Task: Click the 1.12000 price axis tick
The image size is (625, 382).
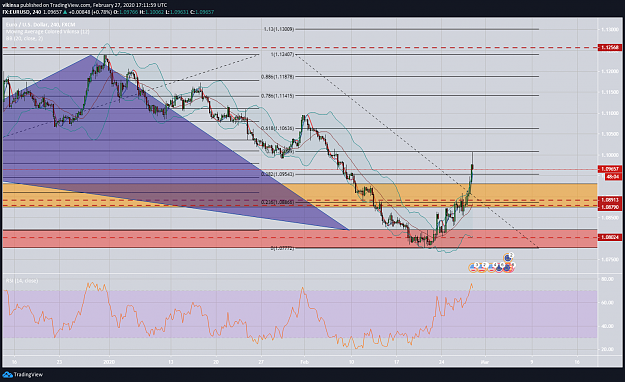Action: (x=610, y=71)
